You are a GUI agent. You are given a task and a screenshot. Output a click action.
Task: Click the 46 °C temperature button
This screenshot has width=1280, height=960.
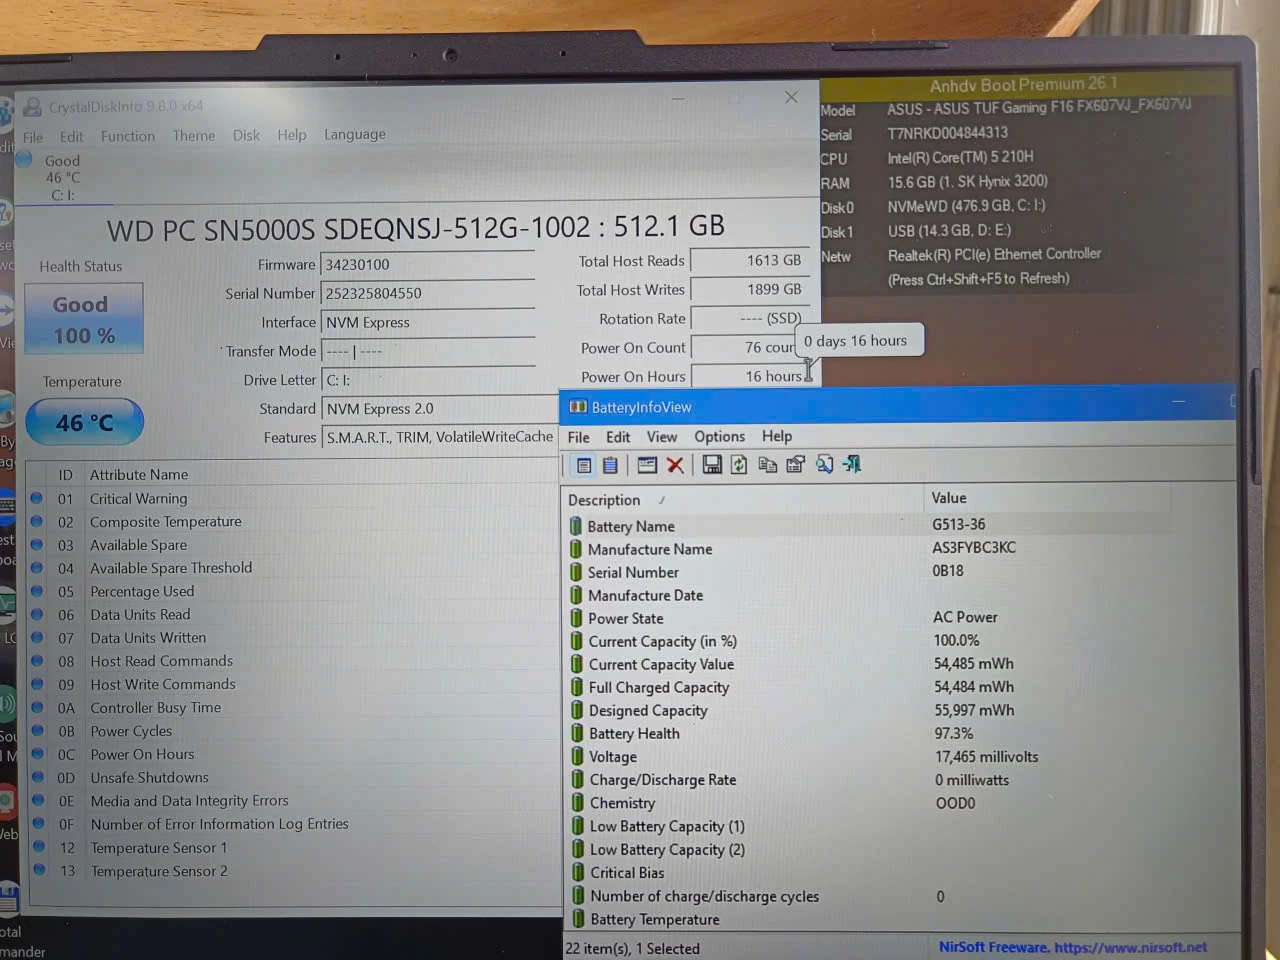(x=85, y=422)
